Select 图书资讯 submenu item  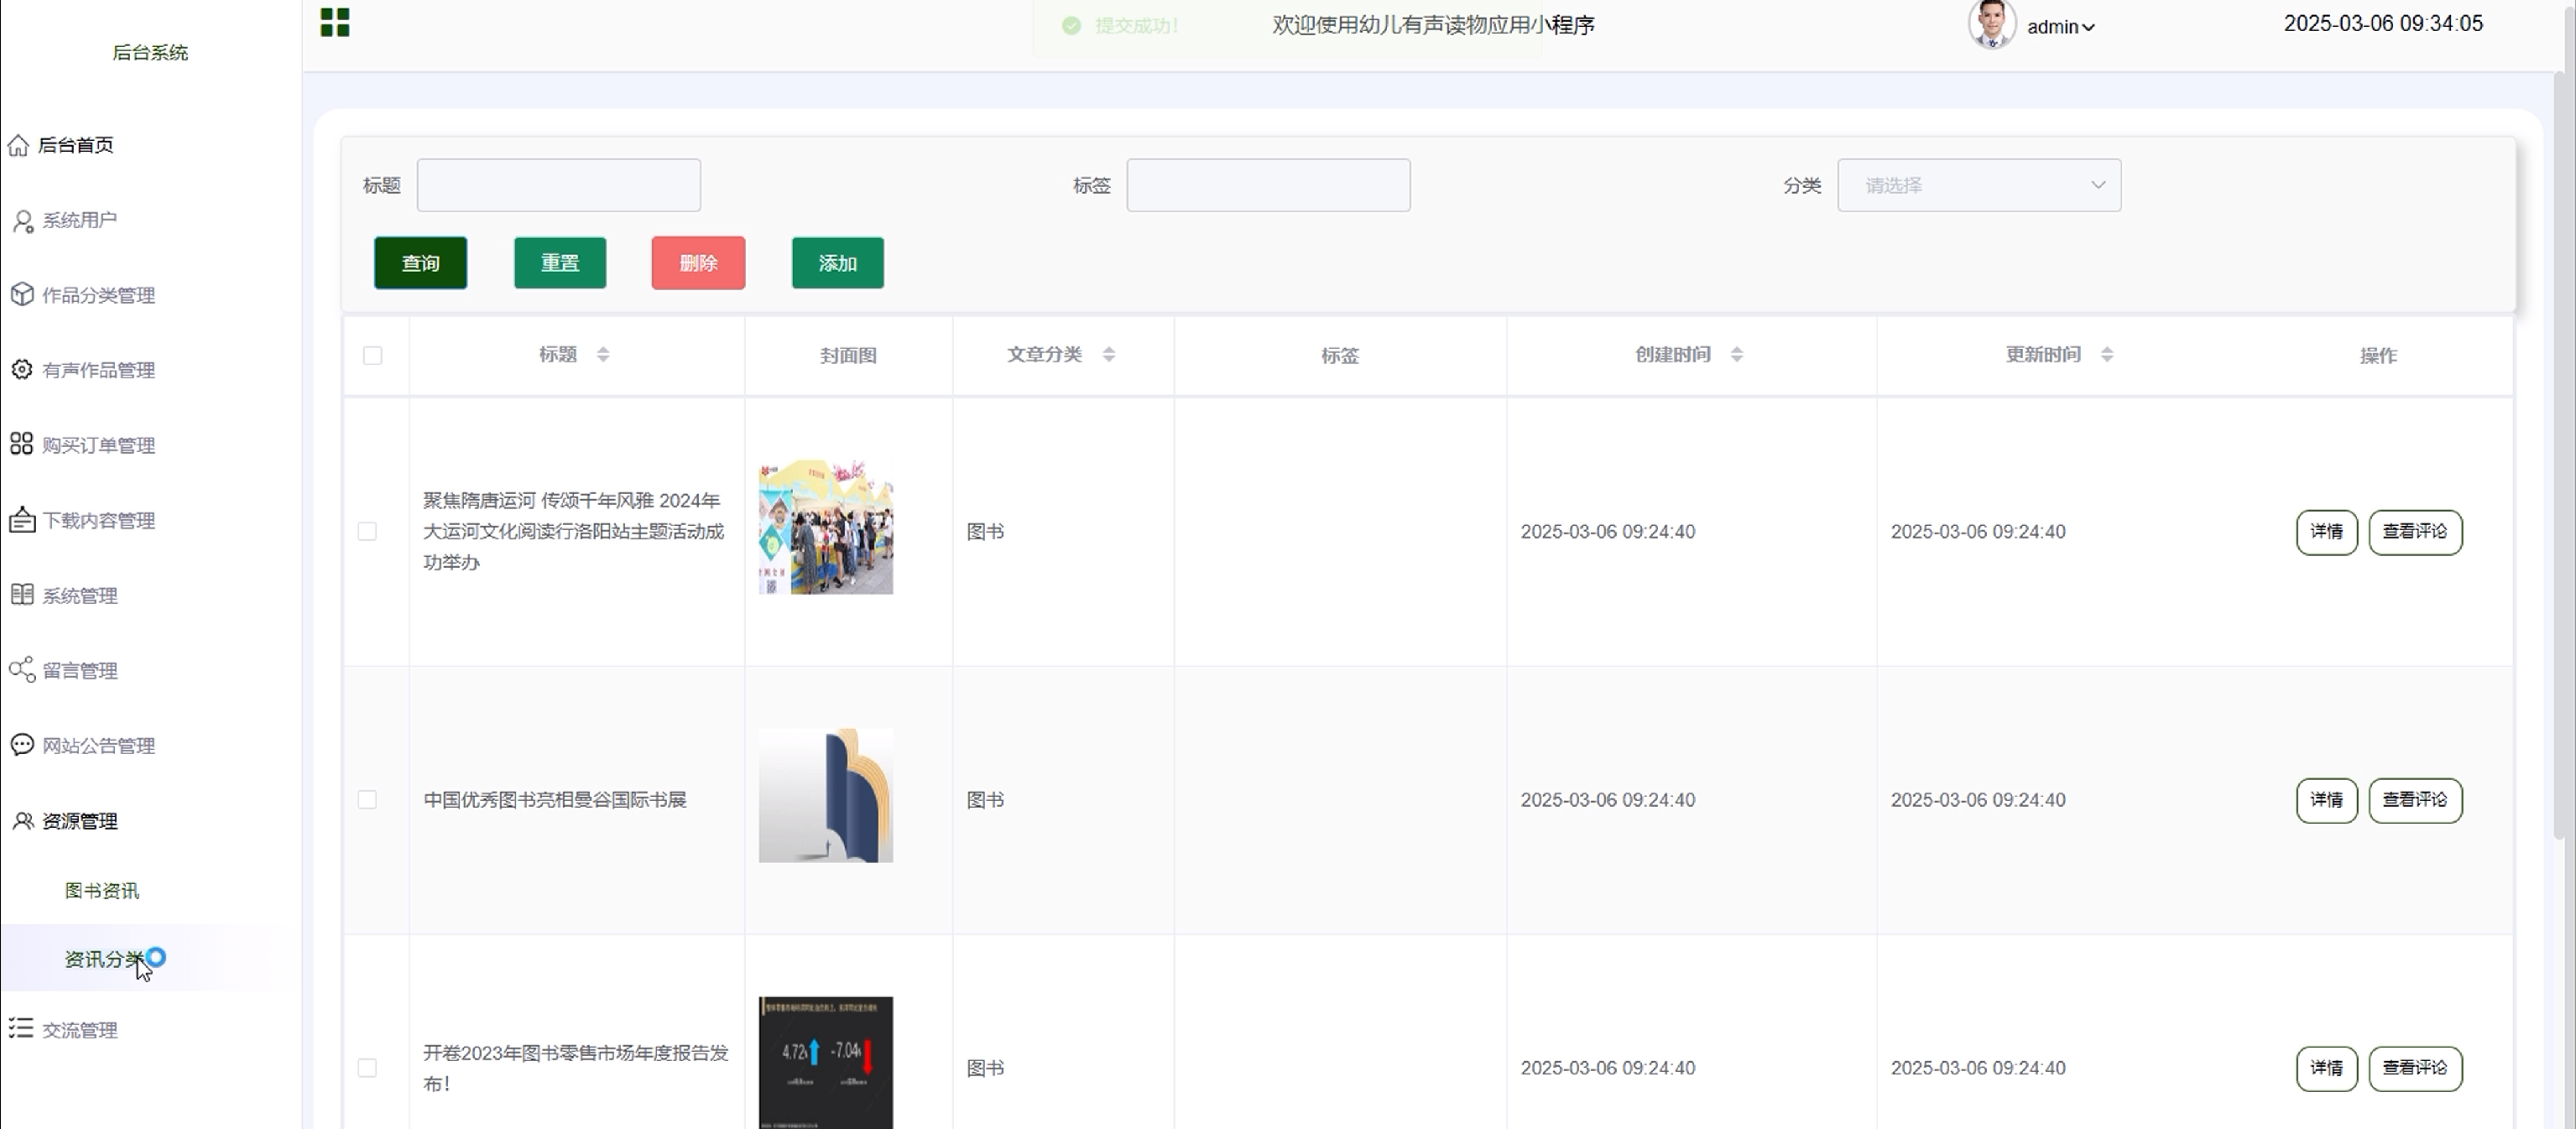(x=102, y=891)
